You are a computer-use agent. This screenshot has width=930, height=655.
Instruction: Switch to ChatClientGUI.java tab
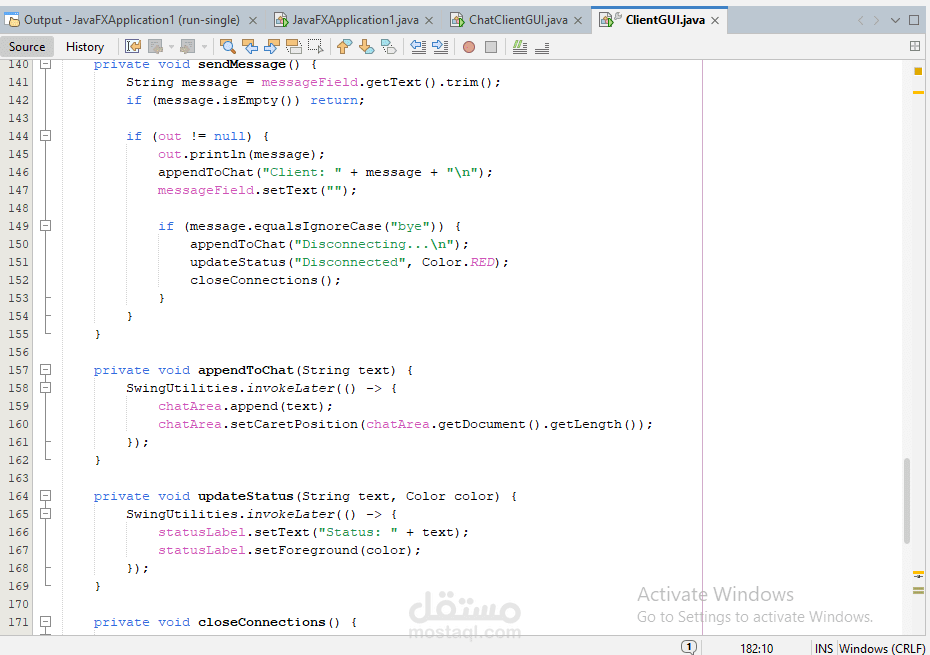[518, 20]
